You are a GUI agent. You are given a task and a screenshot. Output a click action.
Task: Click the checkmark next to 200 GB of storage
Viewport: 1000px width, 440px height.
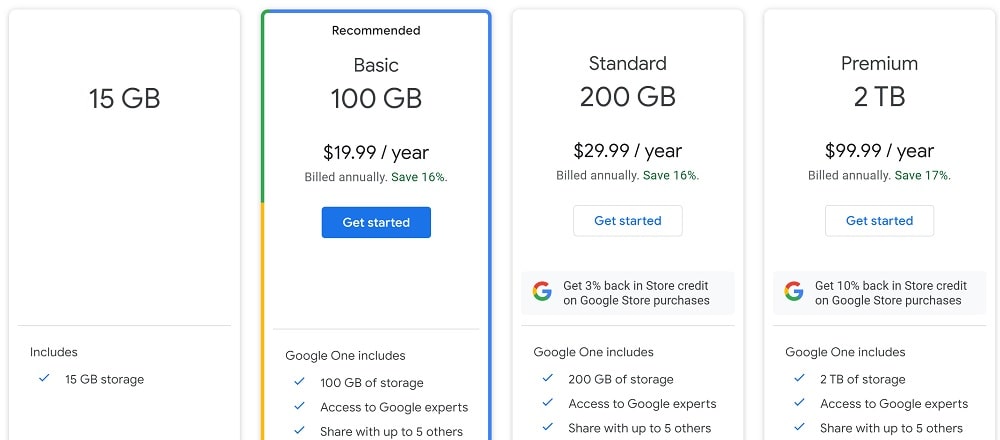[547, 379]
